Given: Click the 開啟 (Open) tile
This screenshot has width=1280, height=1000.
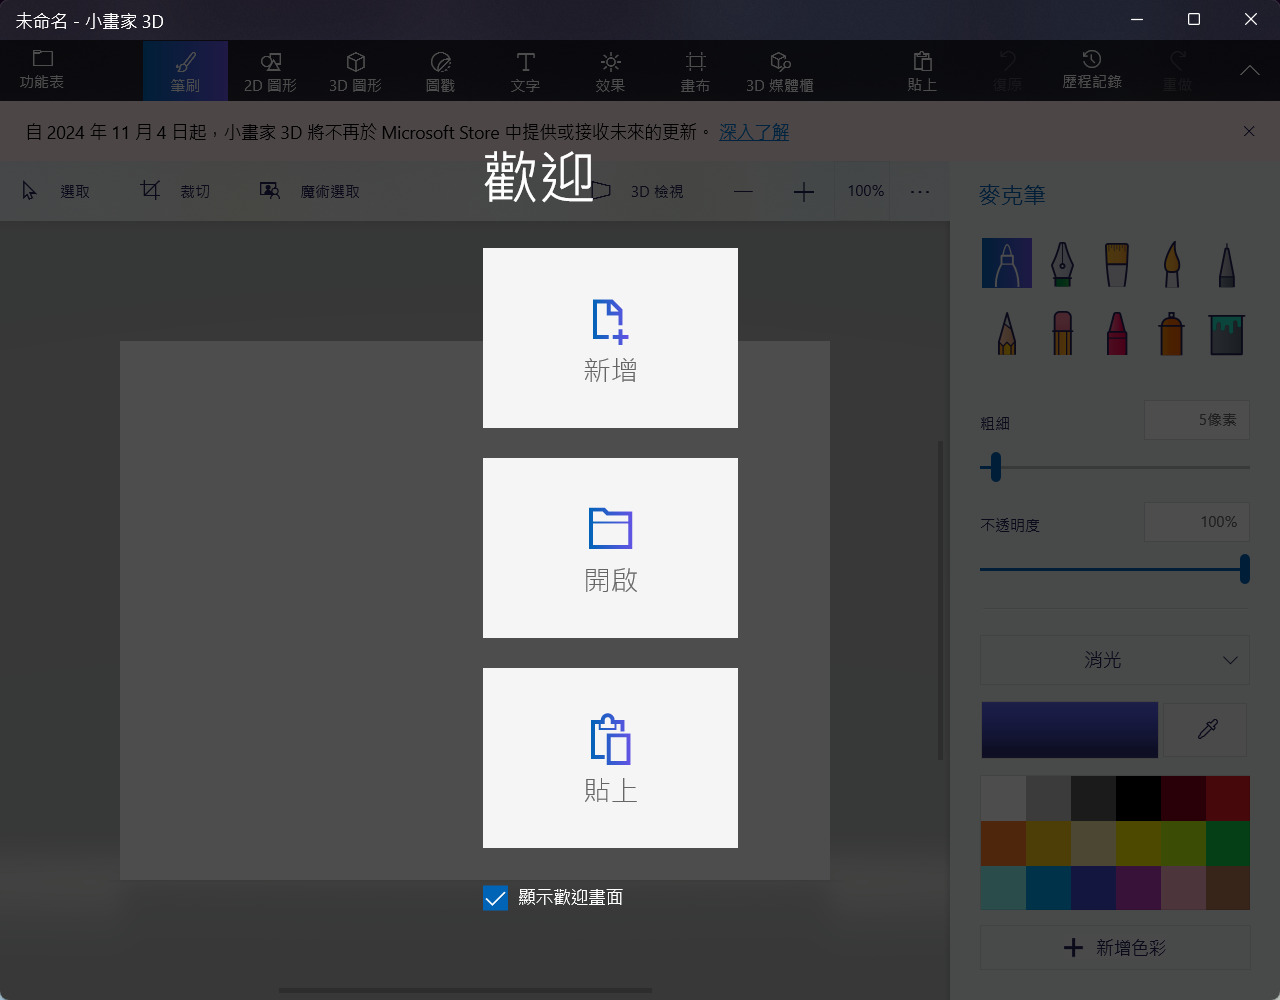Looking at the screenshot, I should [x=610, y=548].
